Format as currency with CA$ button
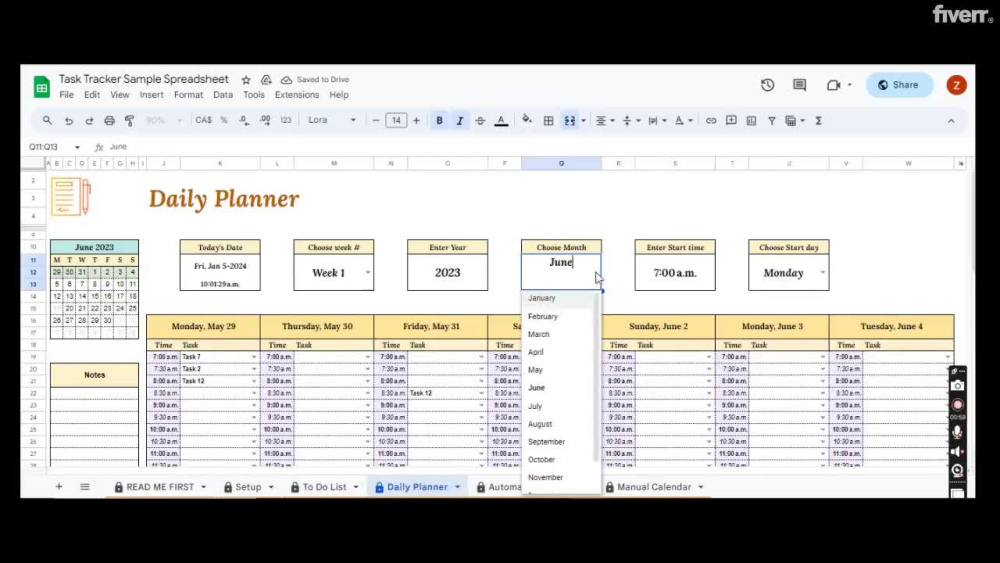 [203, 121]
